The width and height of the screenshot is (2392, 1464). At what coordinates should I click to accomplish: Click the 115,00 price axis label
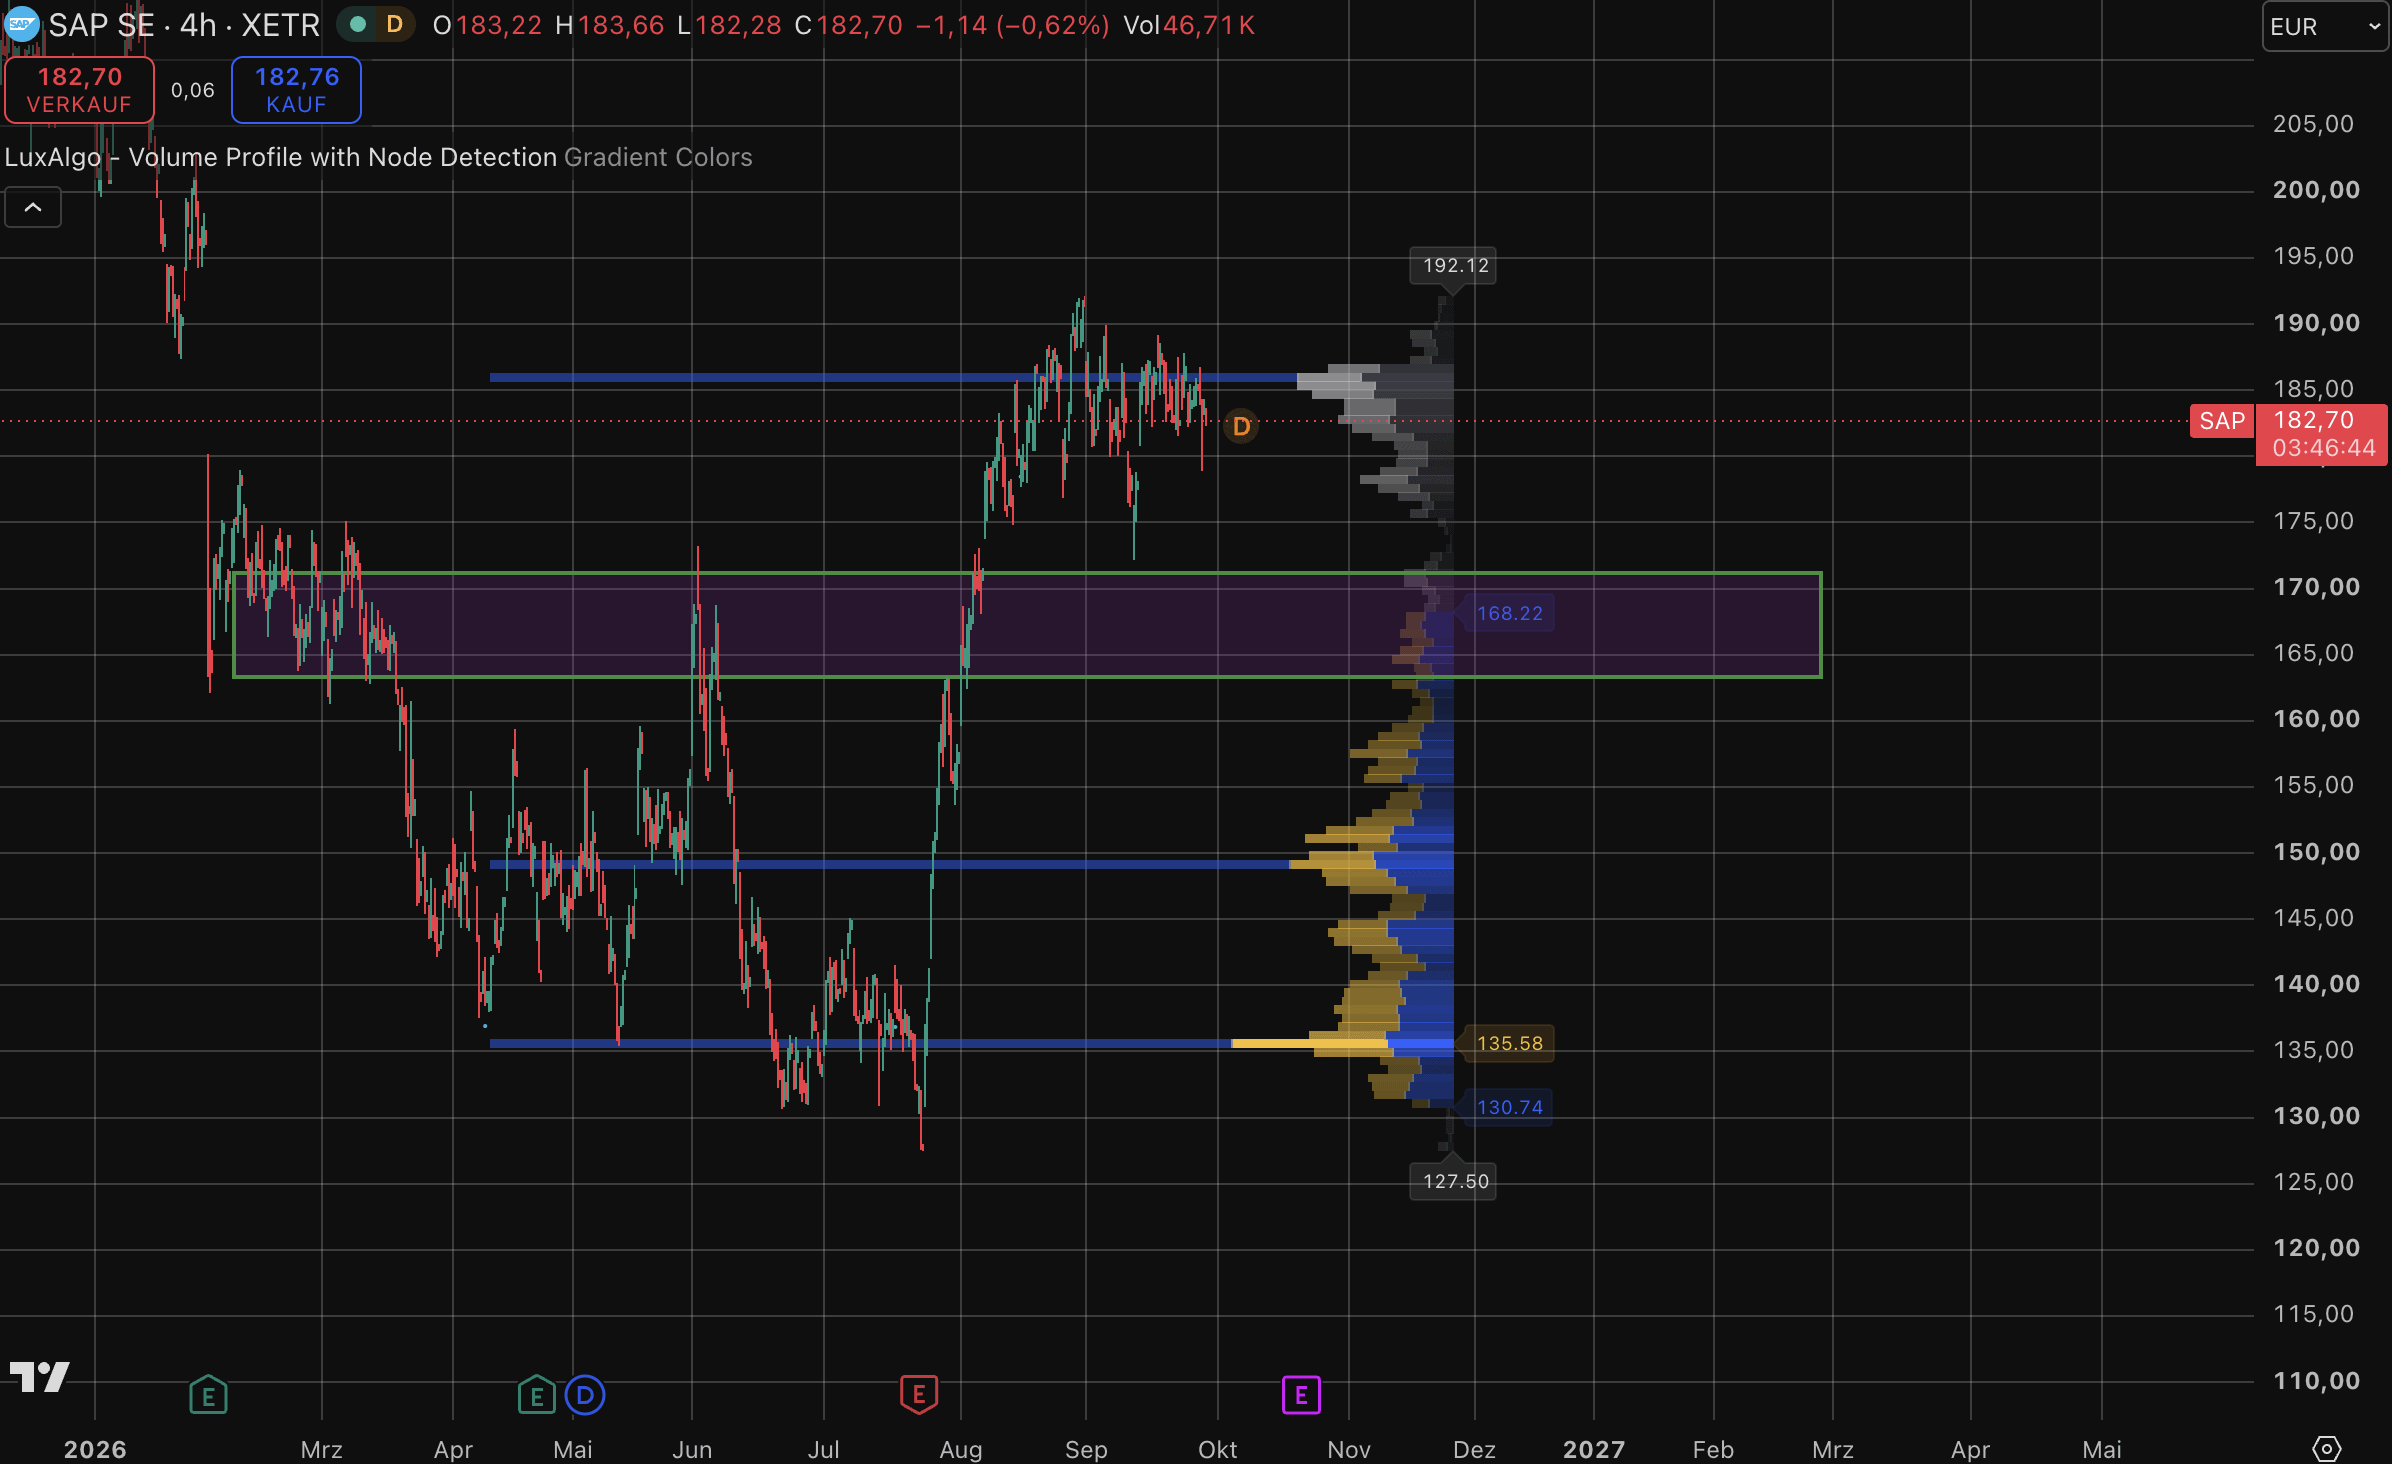pyautogui.click(x=2313, y=1314)
